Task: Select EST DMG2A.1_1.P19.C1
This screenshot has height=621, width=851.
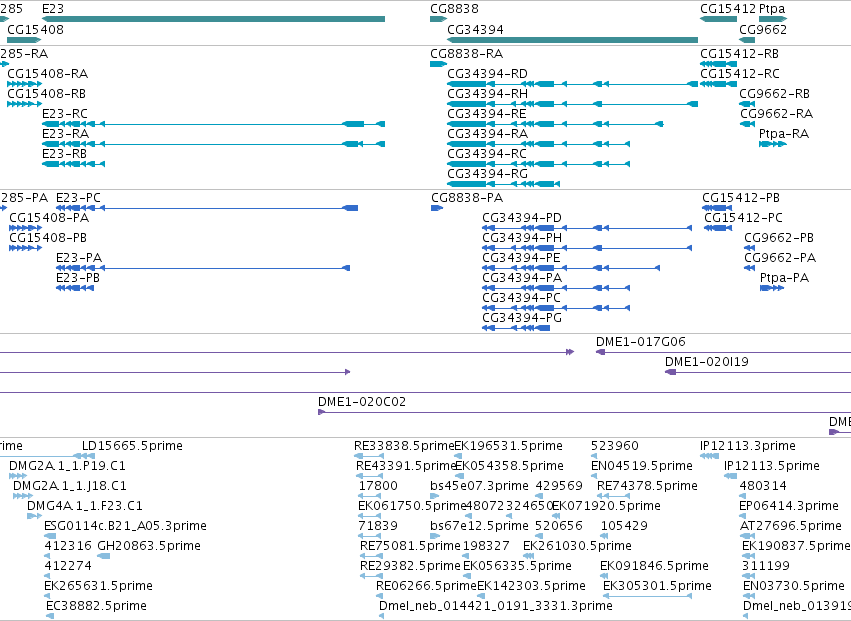Action: [x=18, y=476]
